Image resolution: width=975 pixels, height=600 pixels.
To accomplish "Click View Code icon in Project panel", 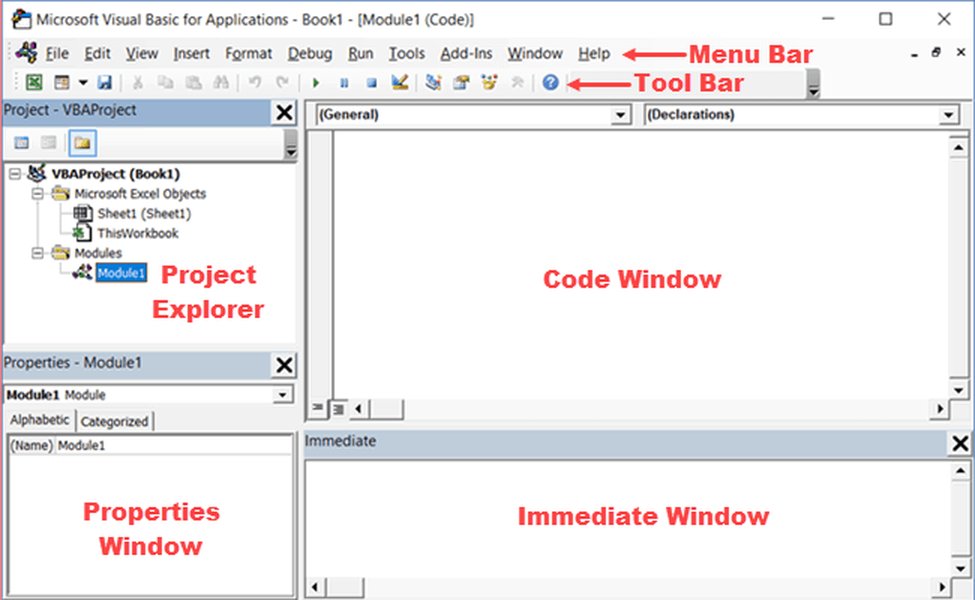I will coord(22,143).
